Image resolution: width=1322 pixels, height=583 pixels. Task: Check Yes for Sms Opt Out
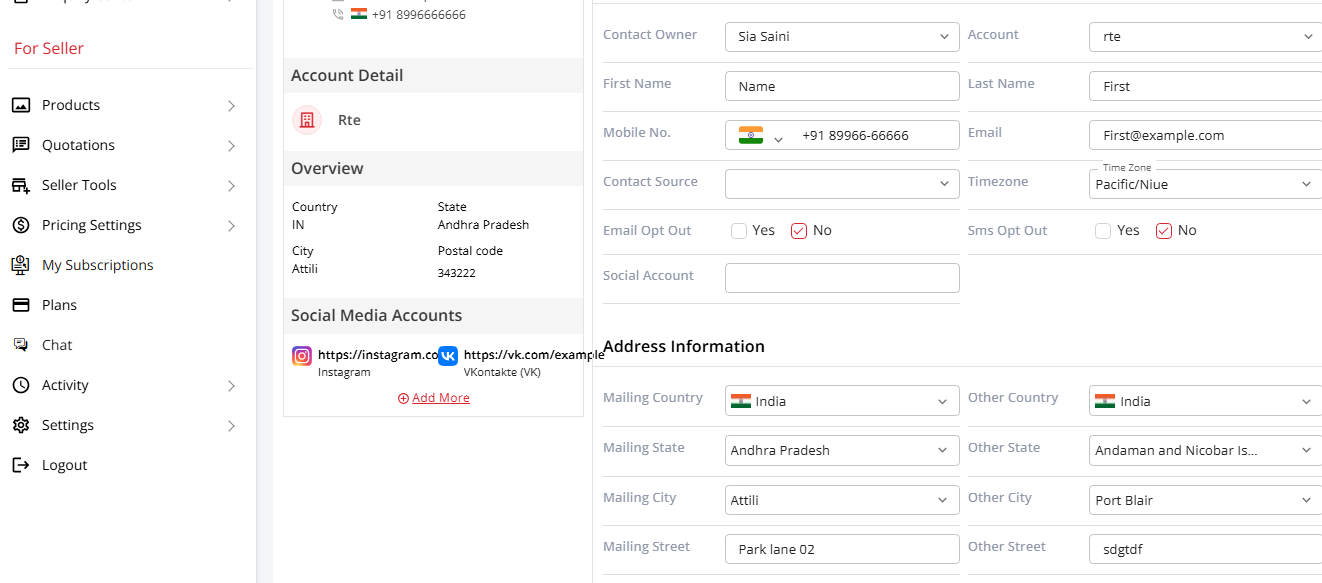pos(1103,231)
